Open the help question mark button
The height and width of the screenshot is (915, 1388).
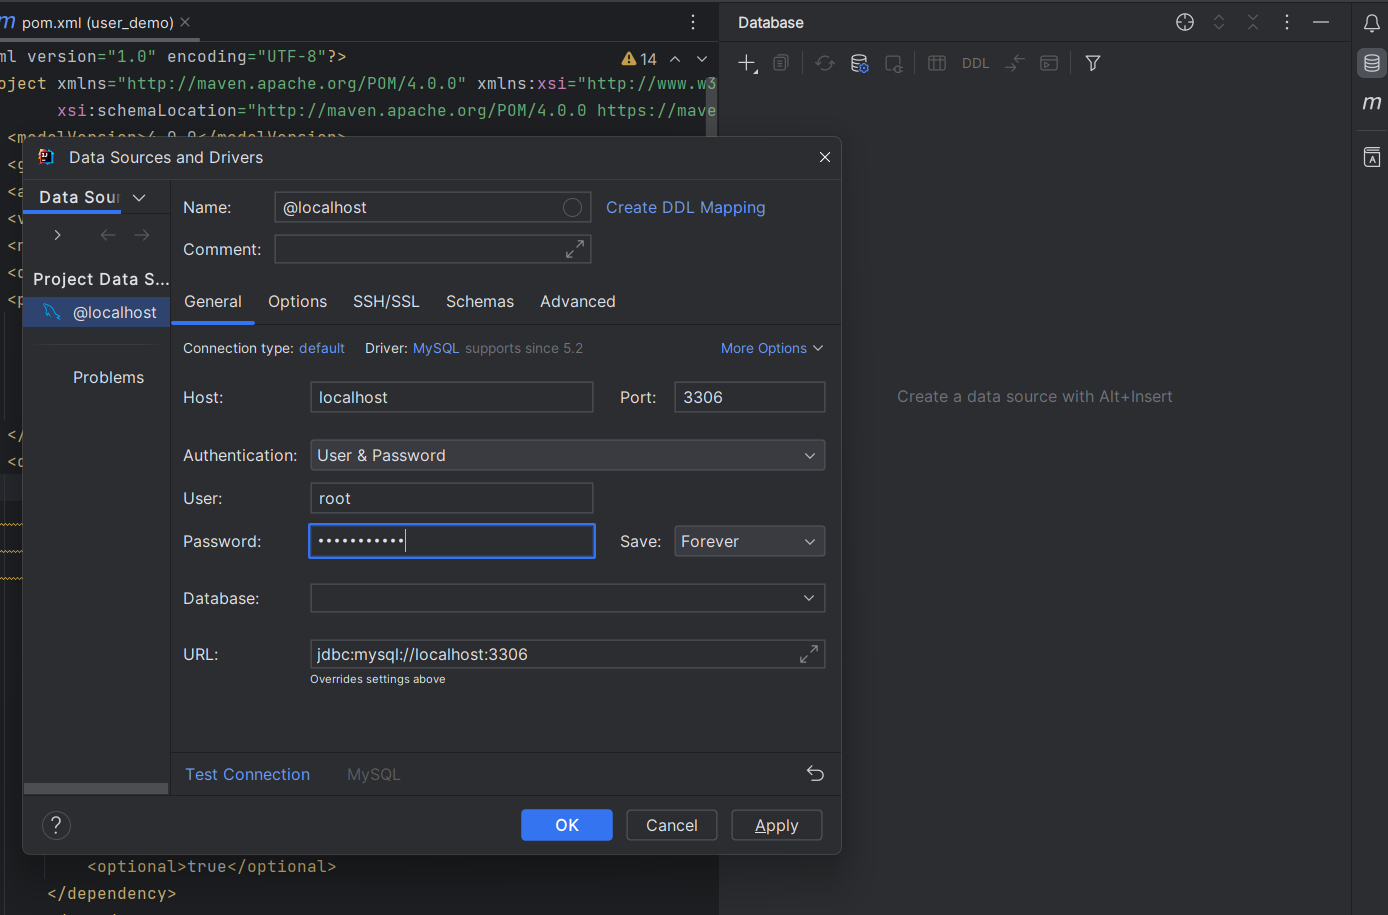coord(56,825)
